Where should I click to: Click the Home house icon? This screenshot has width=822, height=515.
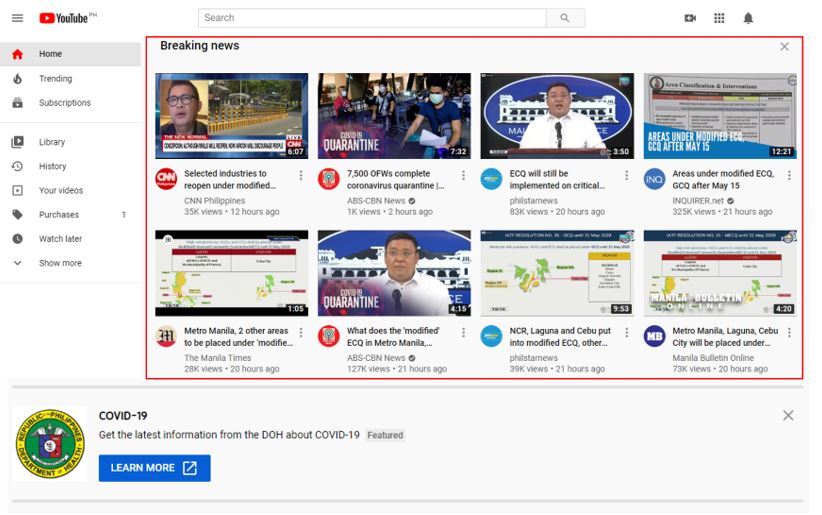[x=17, y=54]
